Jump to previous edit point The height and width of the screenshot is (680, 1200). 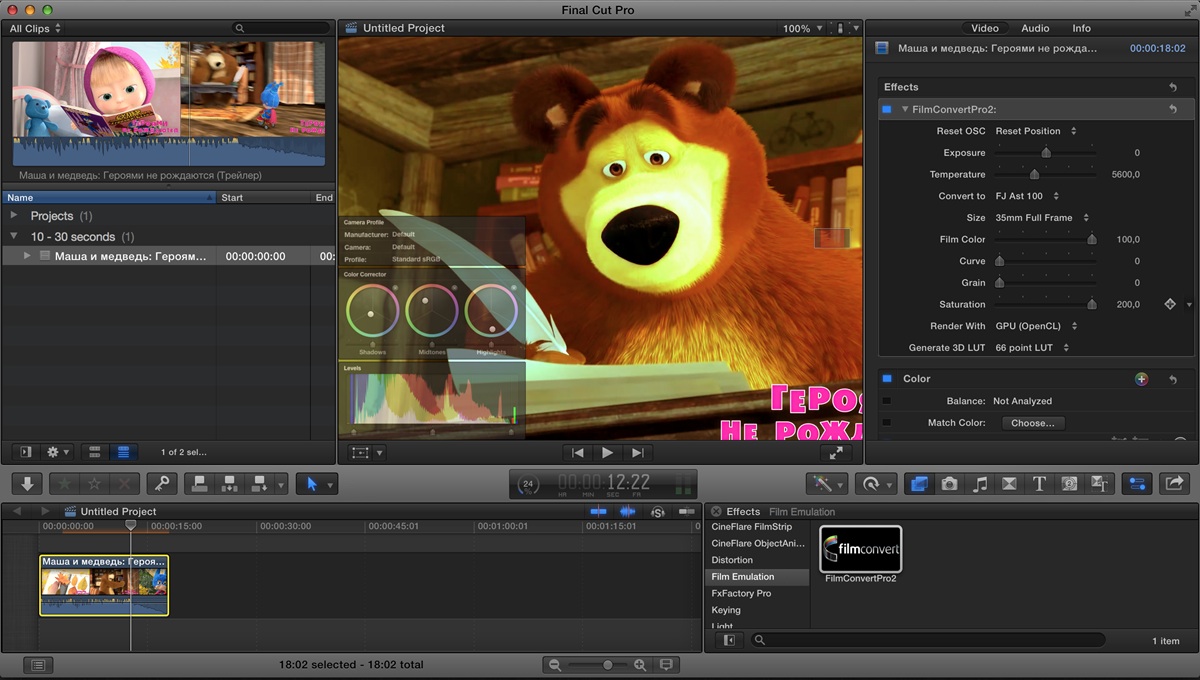[x=577, y=453]
